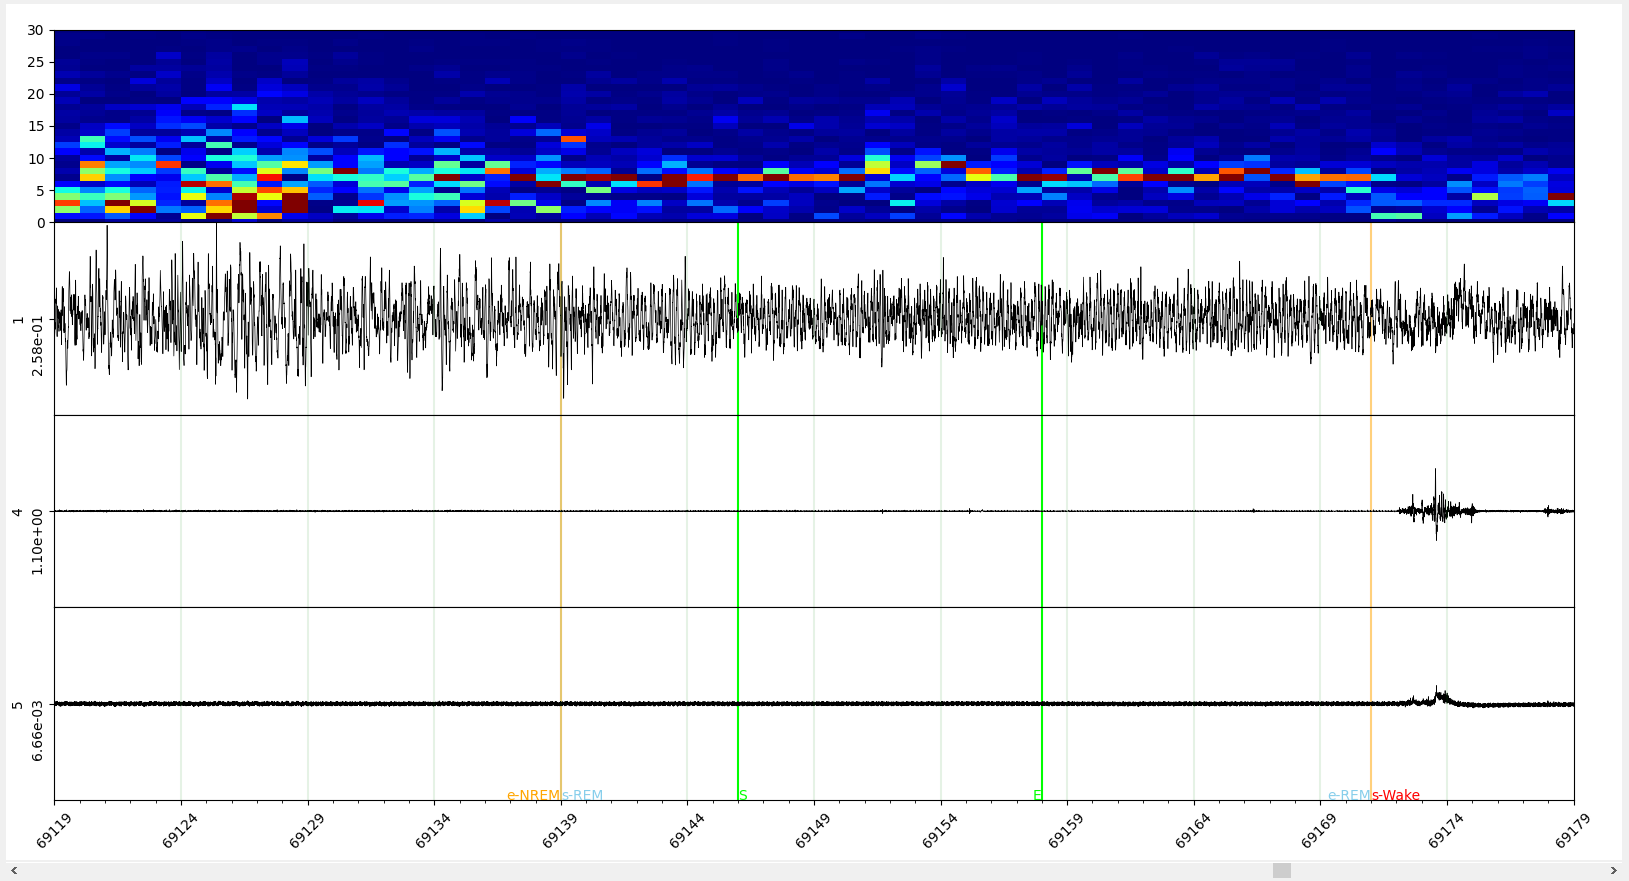Image resolution: width=1629 pixels, height=881 pixels.
Task: Click the x-axis tick label 69119
Action: click(x=55, y=830)
